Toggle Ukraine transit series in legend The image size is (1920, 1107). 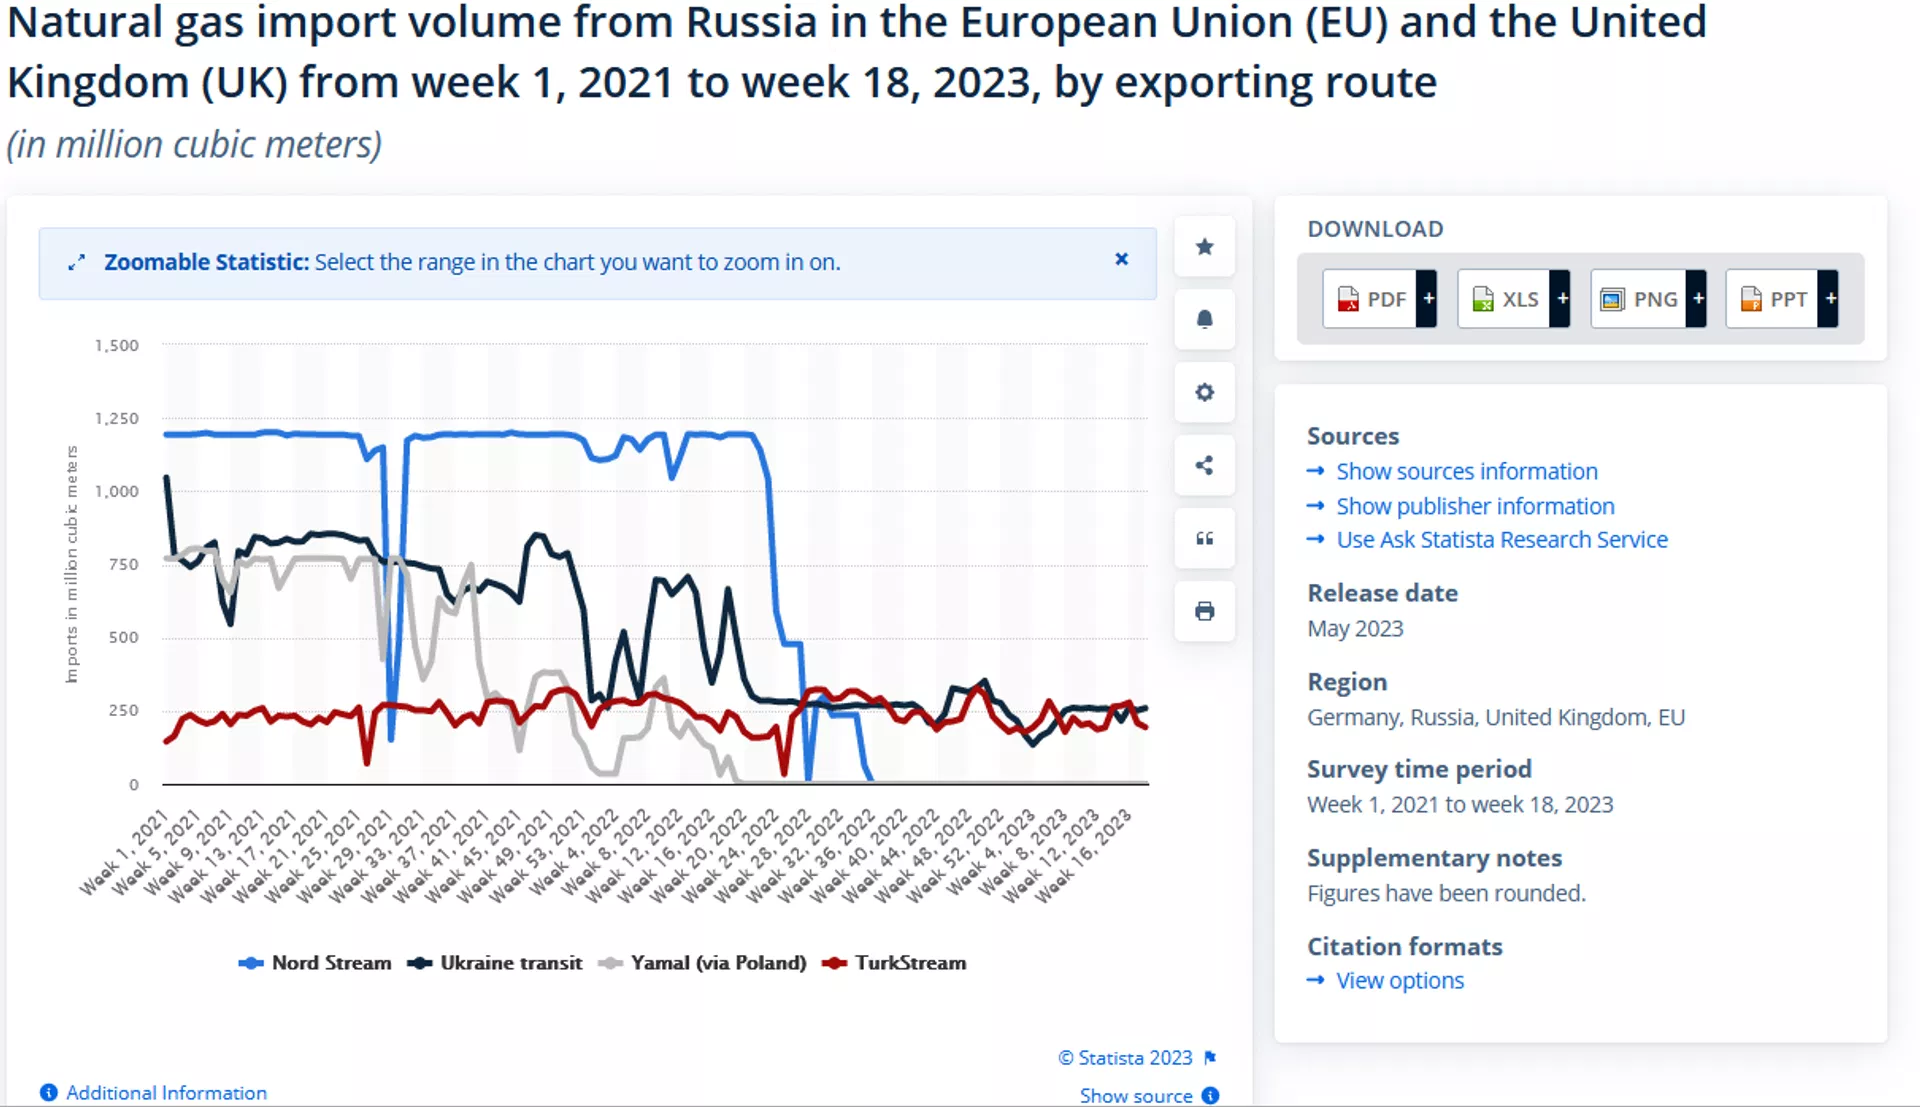495,963
